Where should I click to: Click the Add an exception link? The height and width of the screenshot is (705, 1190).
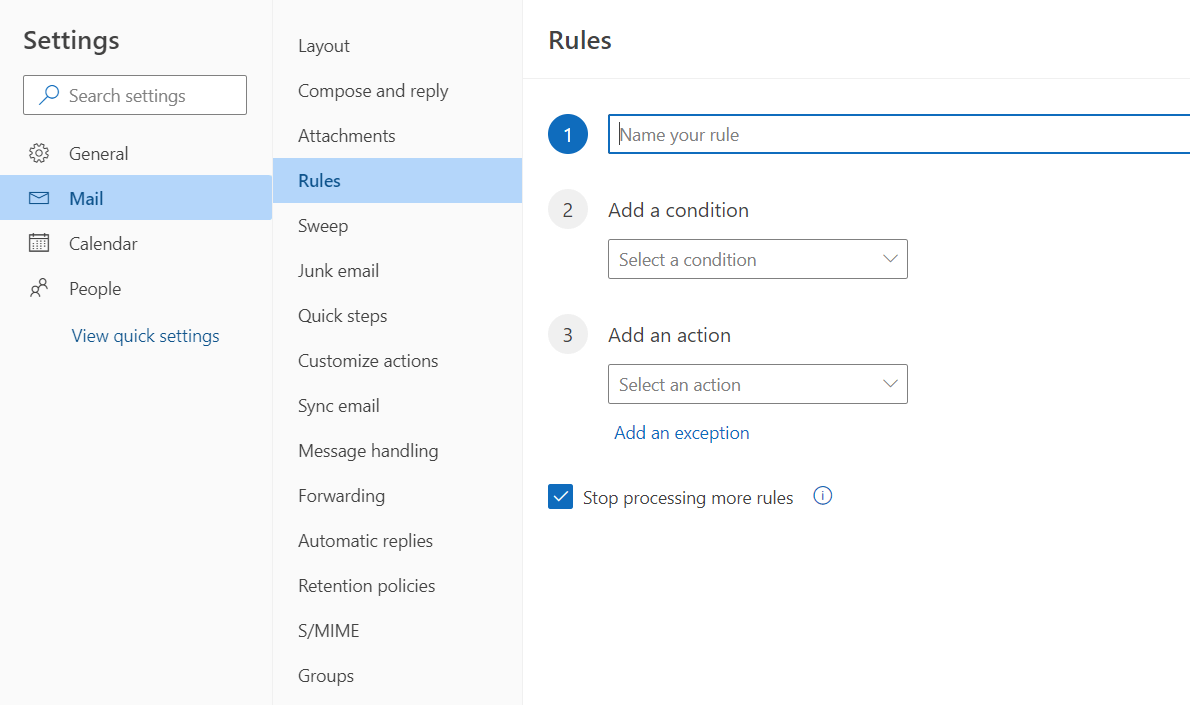tap(681, 432)
